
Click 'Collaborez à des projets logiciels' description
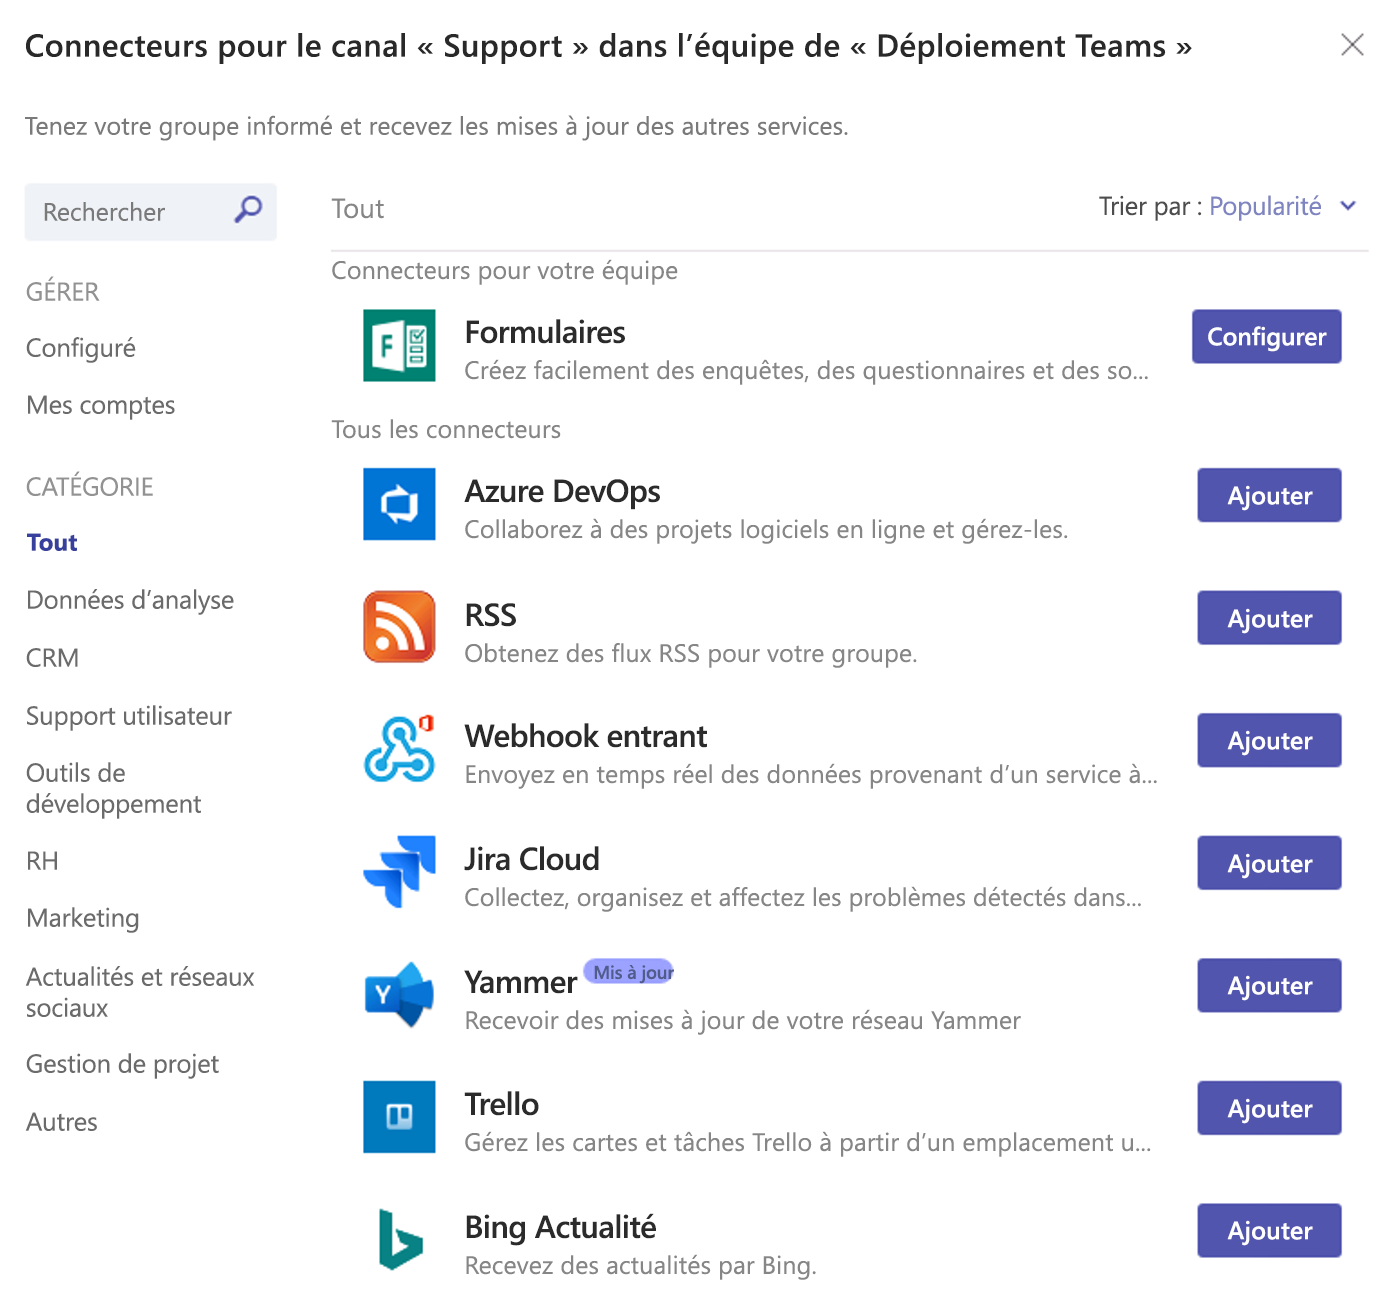coord(766,529)
